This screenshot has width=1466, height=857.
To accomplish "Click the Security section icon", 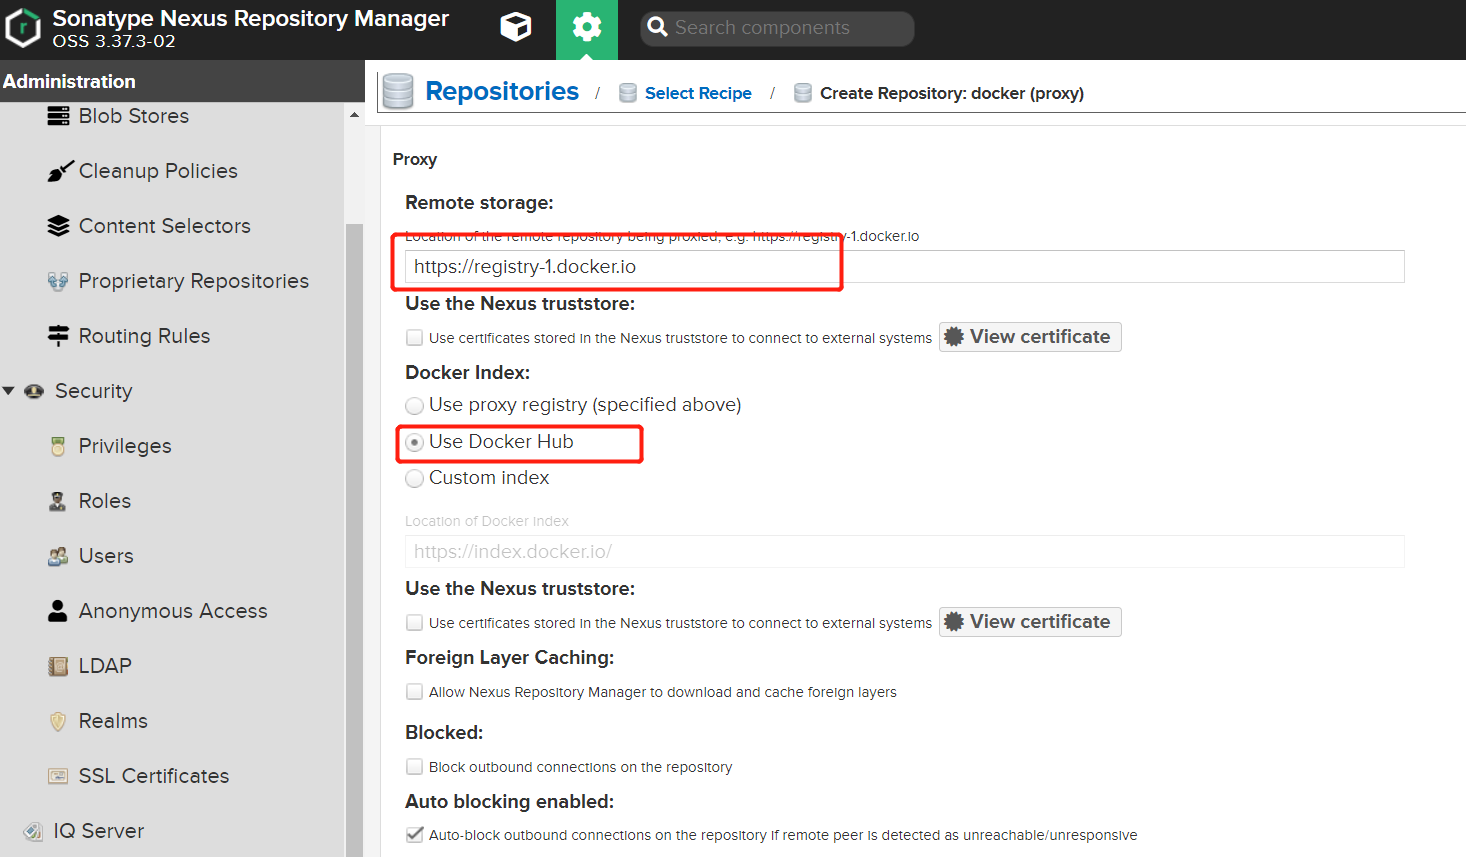I will coord(34,391).
